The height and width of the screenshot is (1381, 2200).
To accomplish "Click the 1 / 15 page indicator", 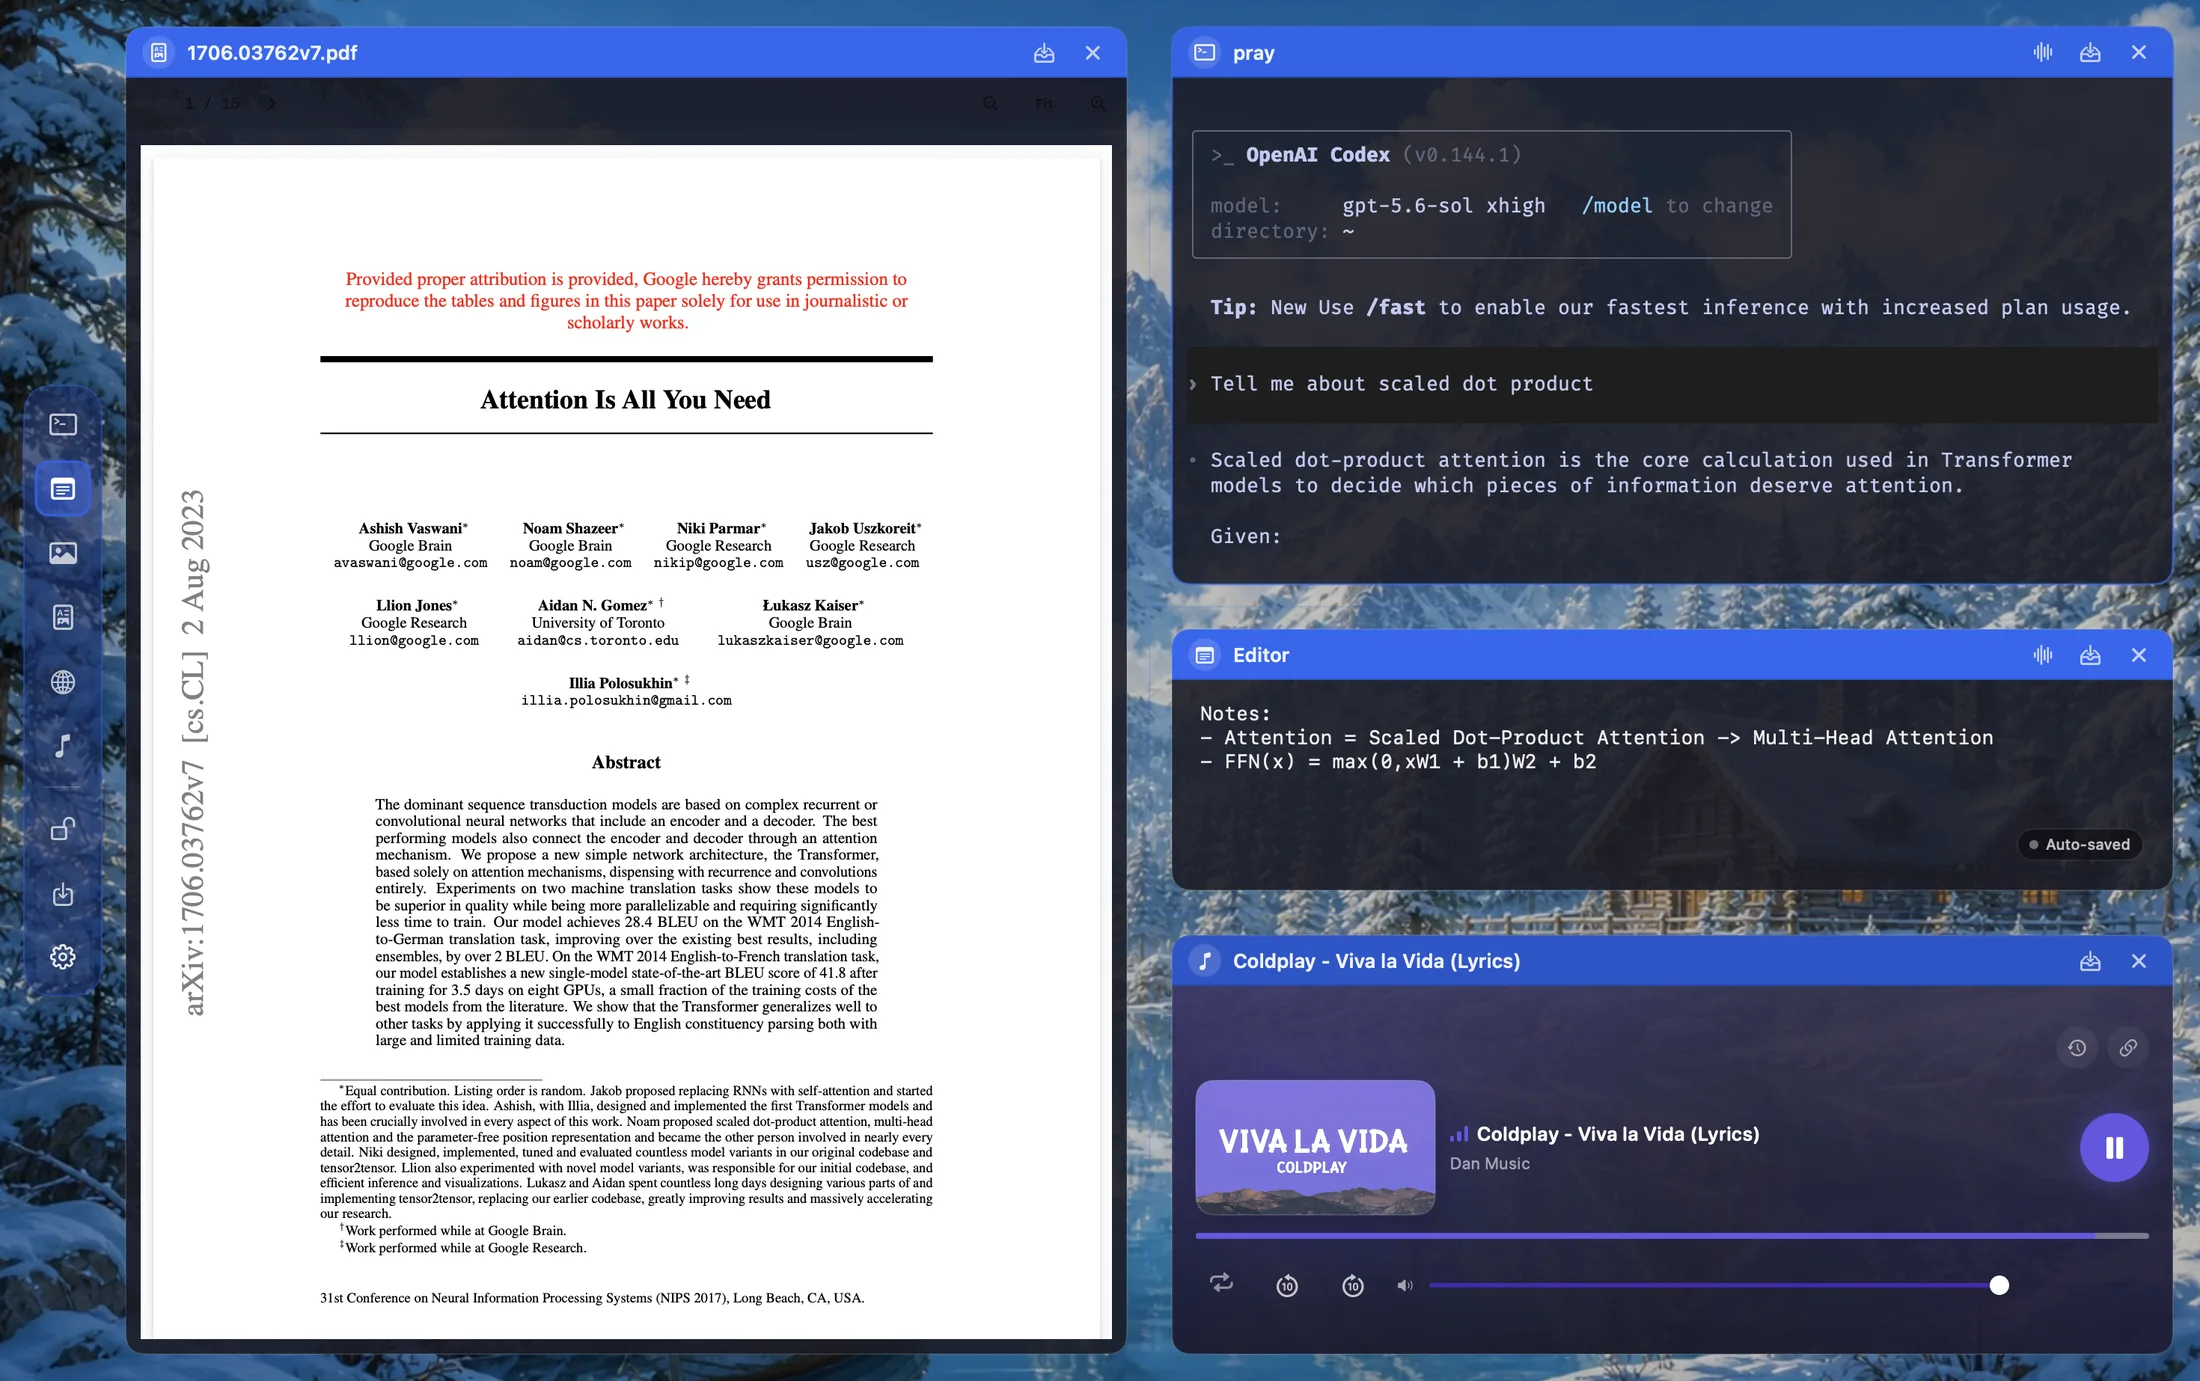I will coord(213,103).
